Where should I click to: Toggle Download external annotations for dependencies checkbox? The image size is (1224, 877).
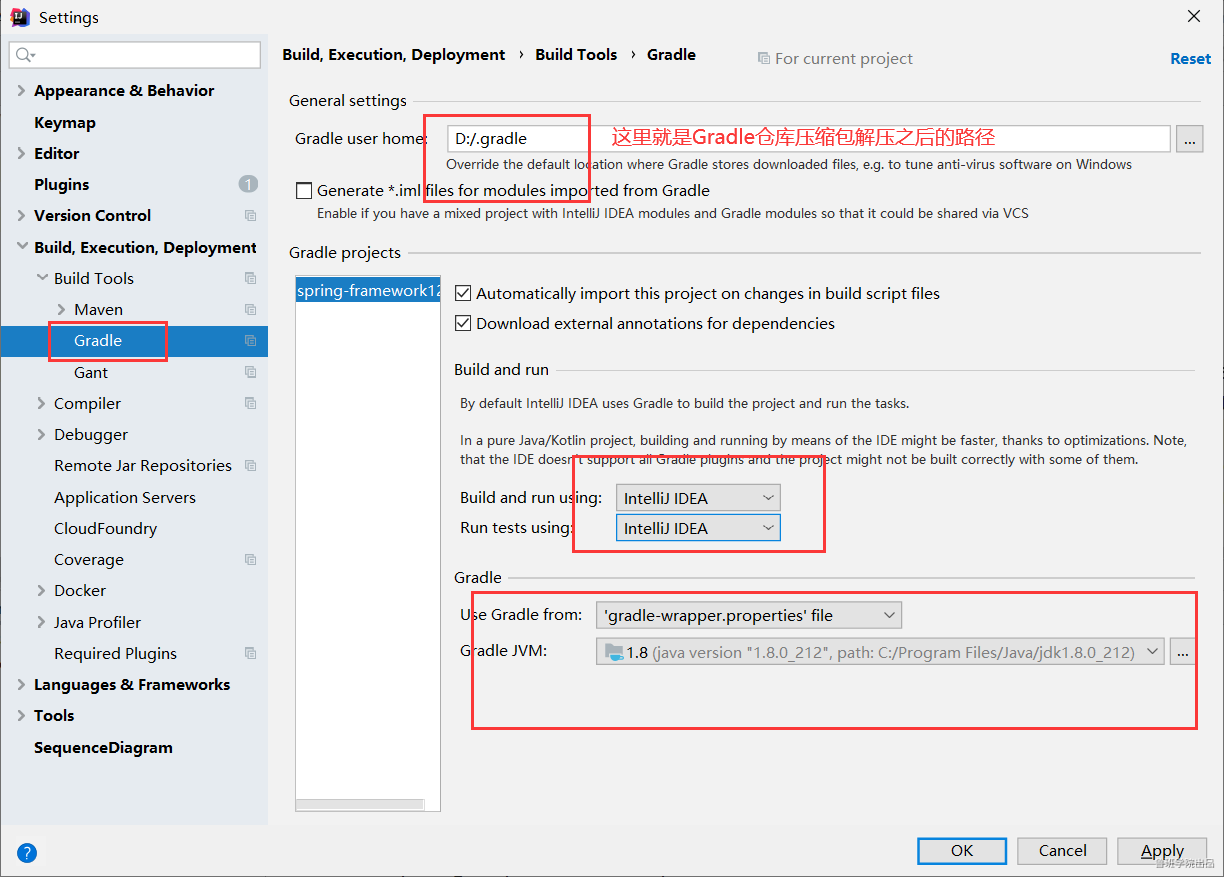[x=463, y=323]
